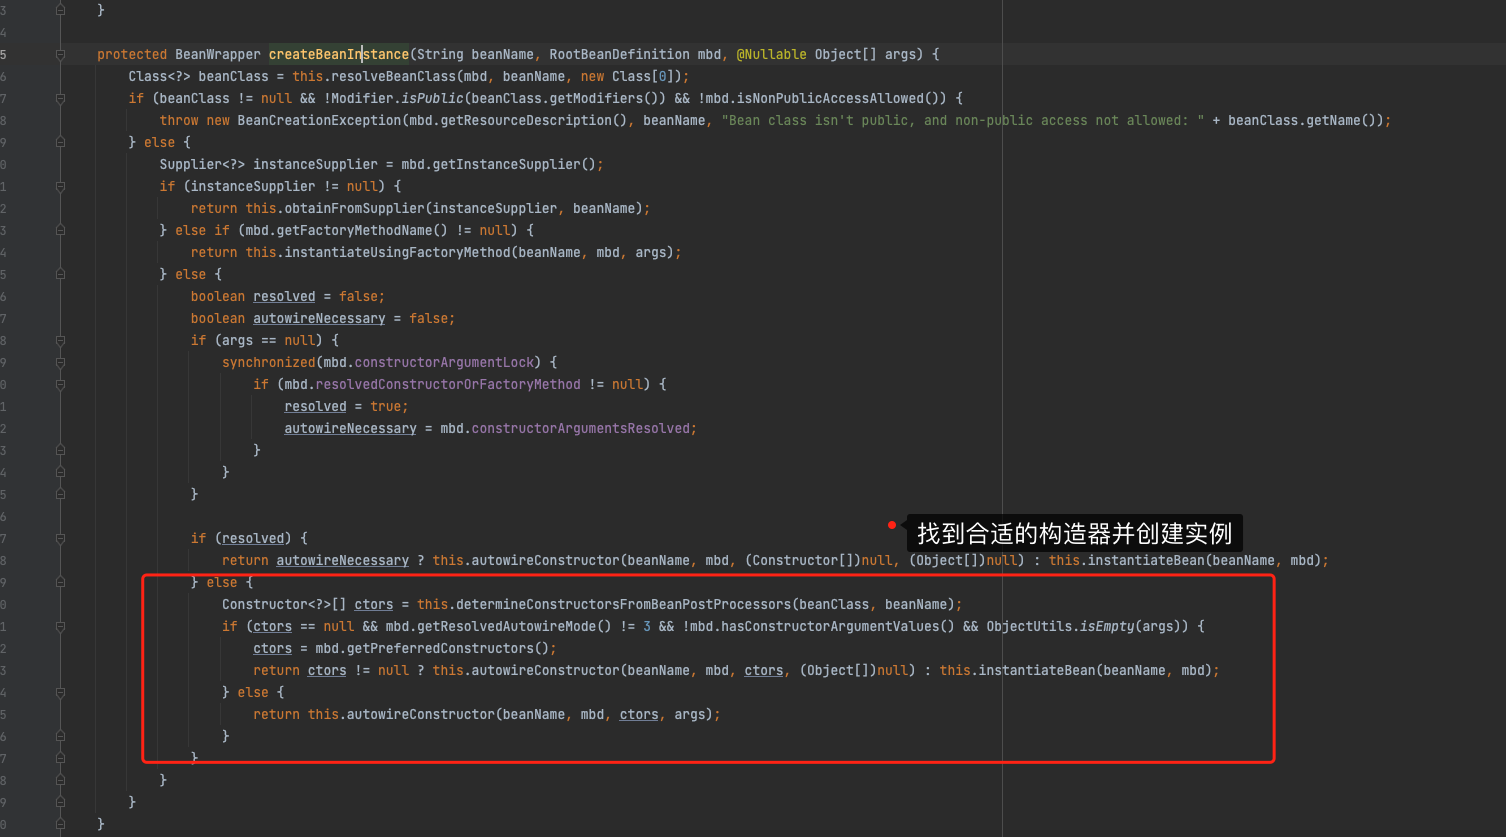Fold the 'if (ctors == null' block in gutter
Image resolution: width=1506 pixels, height=837 pixels.
61,627
